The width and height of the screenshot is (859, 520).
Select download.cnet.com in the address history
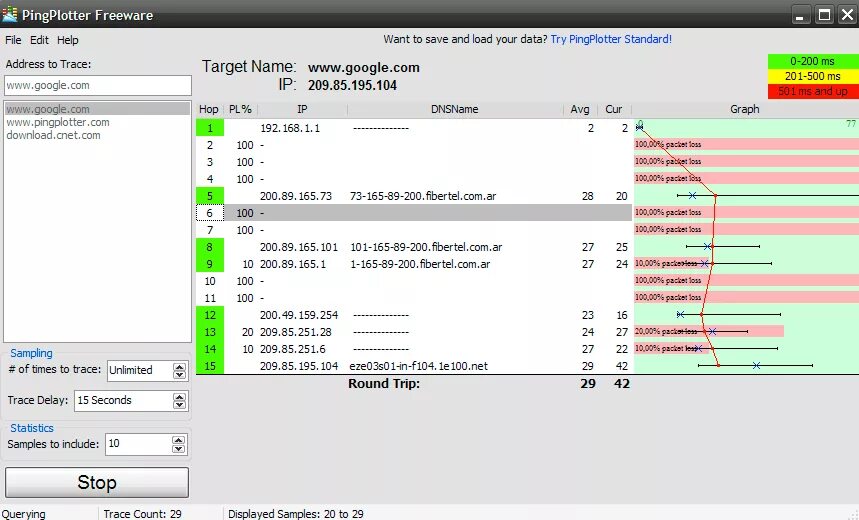53,135
